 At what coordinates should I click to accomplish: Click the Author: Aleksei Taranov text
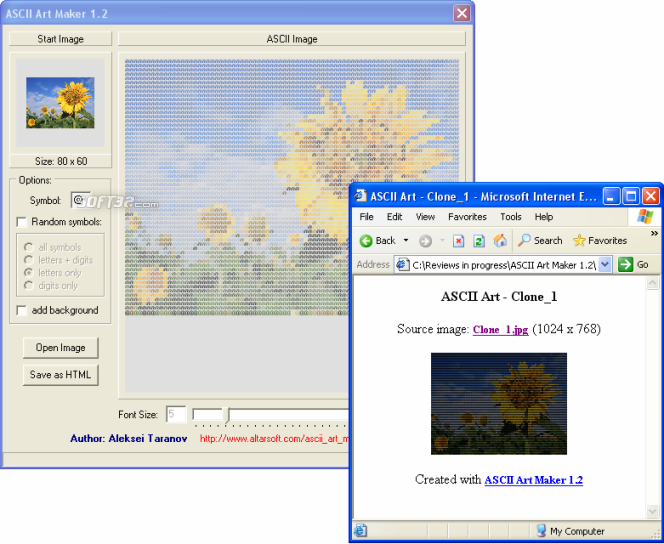(129, 439)
